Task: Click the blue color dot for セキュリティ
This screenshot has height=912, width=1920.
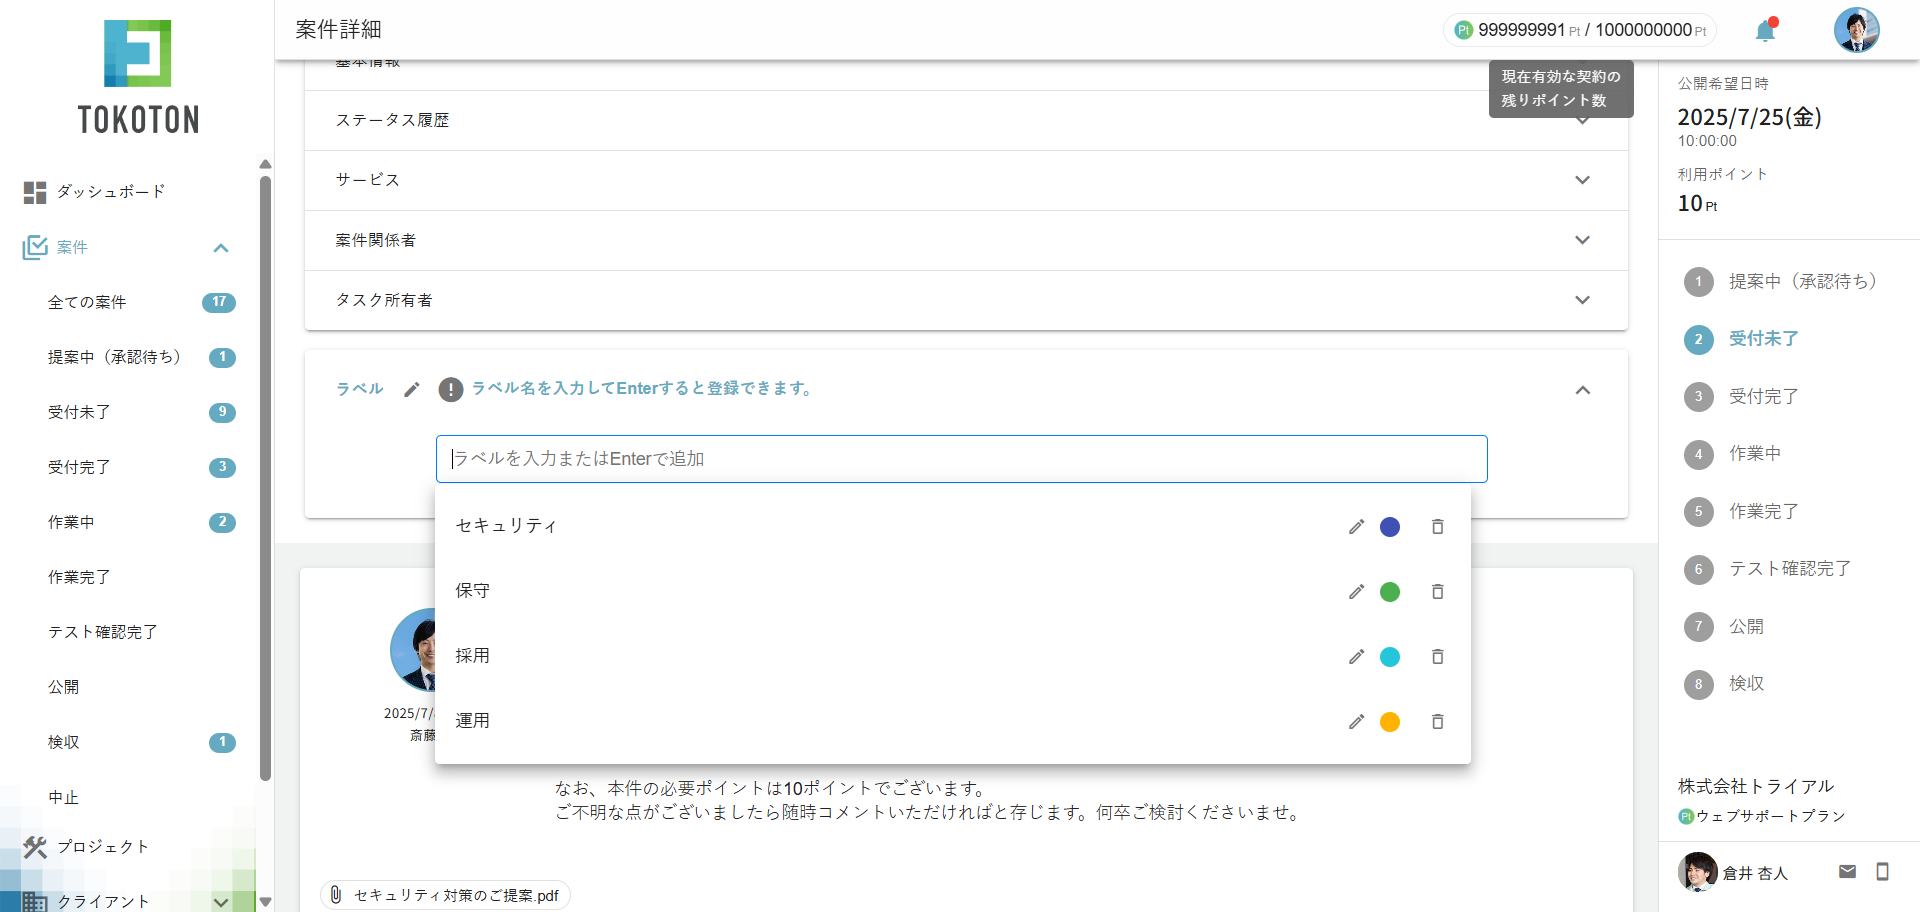Action: pyautogui.click(x=1390, y=527)
